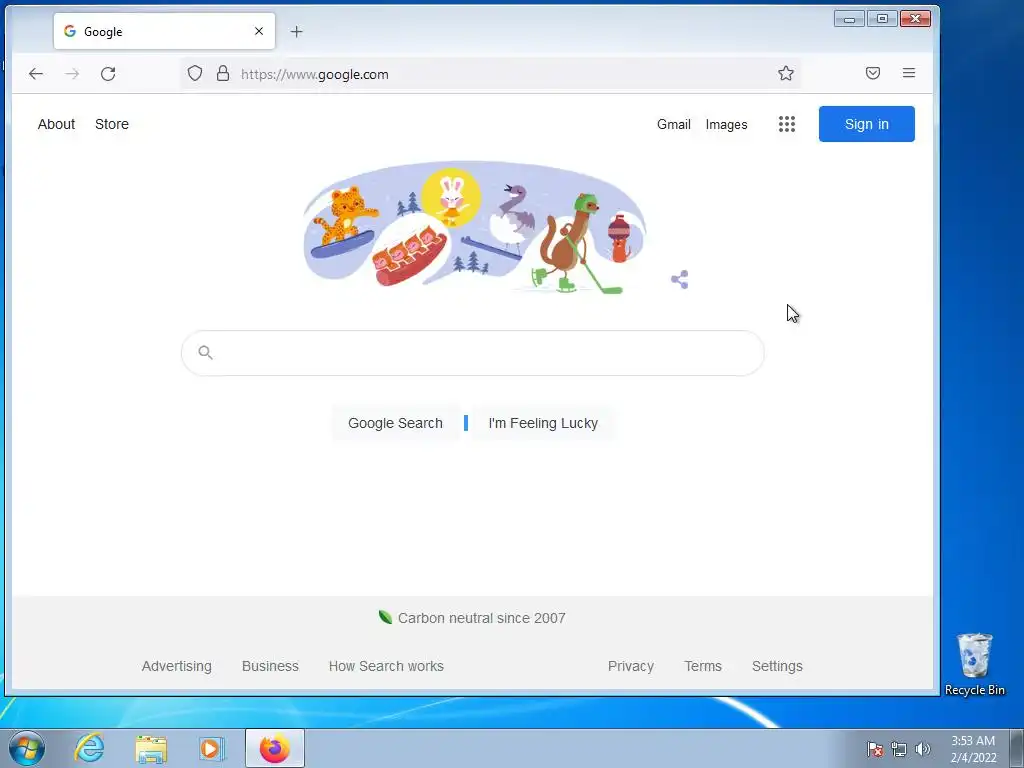
Task: Open Windows Explorer from the taskbar
Action: tap(151, 749)
